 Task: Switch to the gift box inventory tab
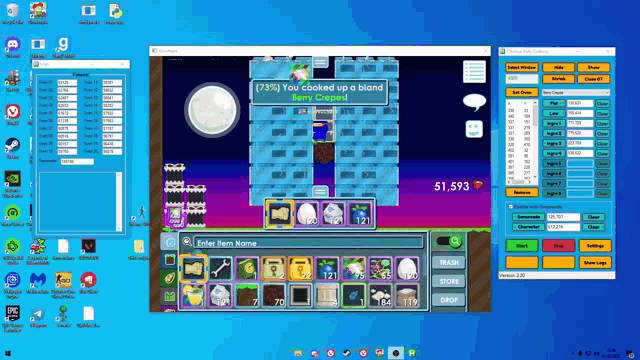[x=170, y=296]
